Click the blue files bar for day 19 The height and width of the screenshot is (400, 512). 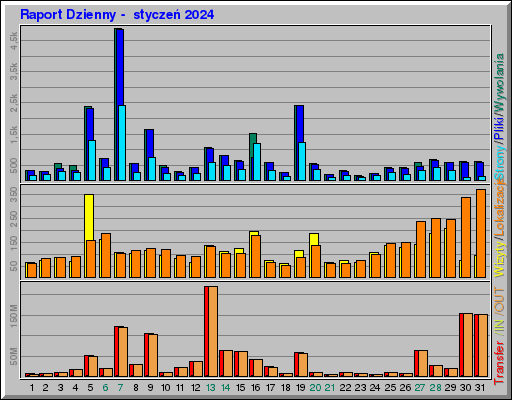(300, 124)
